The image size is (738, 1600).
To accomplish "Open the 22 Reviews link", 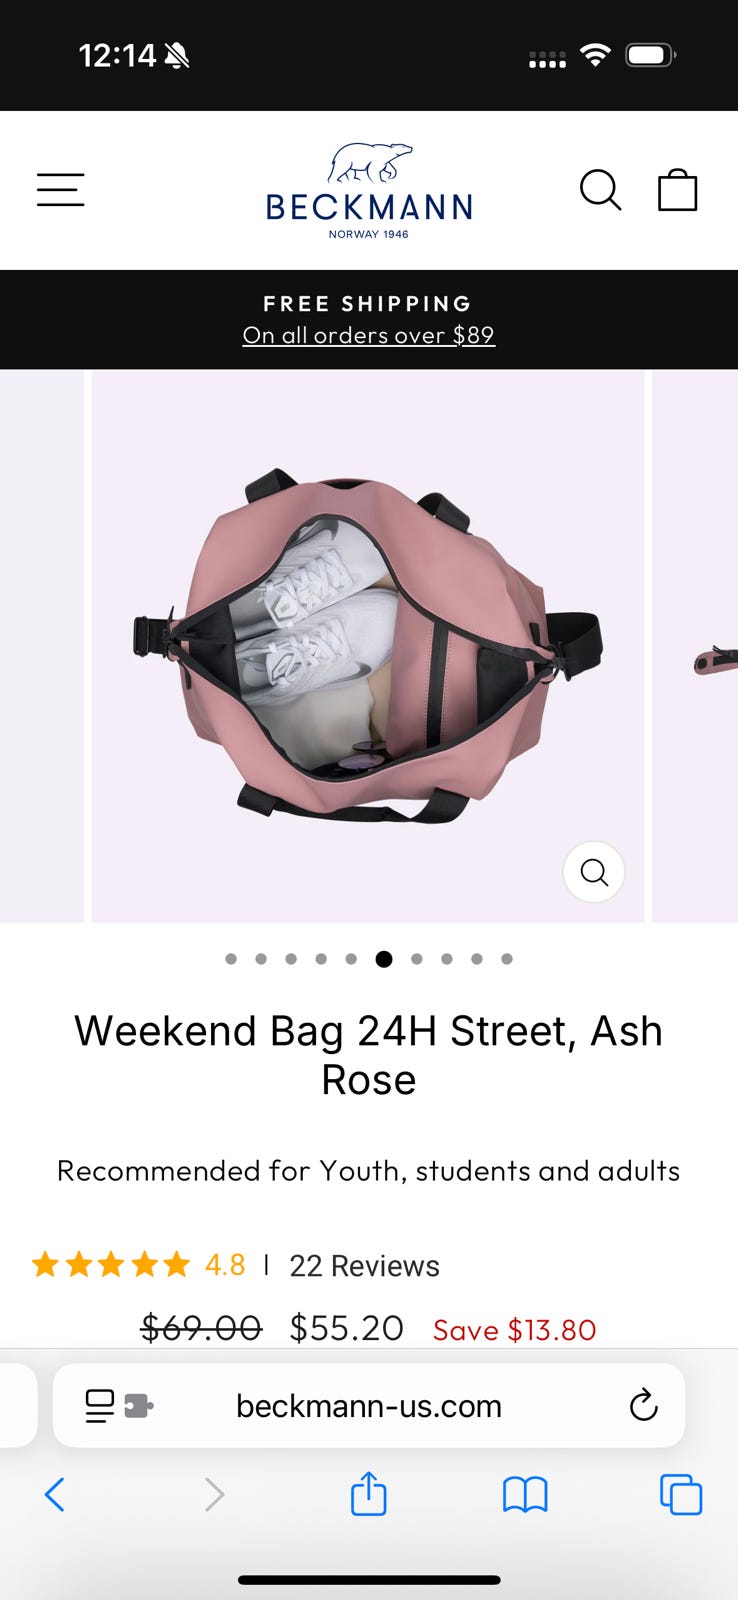I will point(364,1266).
